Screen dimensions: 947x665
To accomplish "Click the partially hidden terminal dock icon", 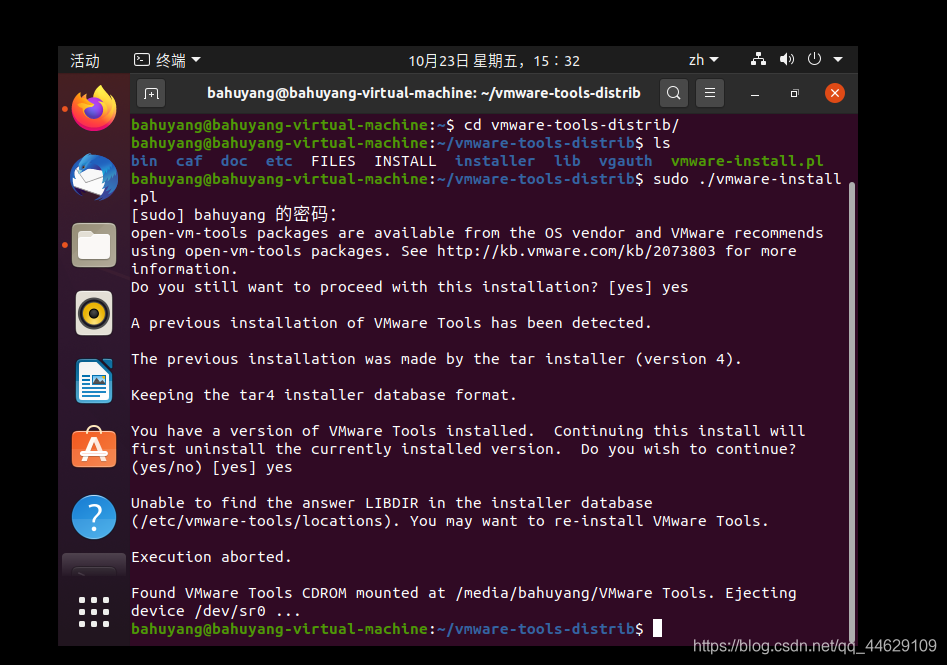I will pos(94,565).
